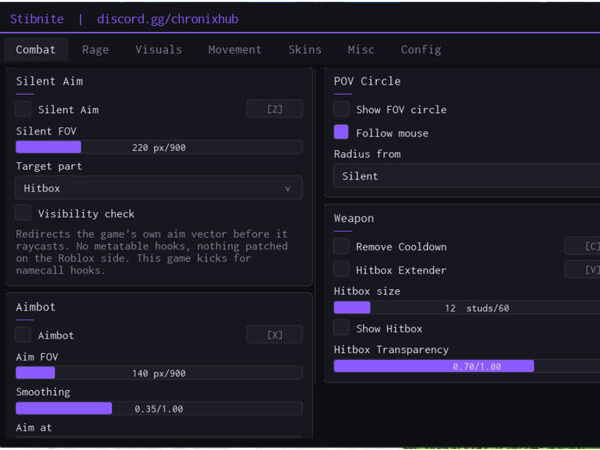Click the [V] keybind for Hitbox Extender

(582, 270)
